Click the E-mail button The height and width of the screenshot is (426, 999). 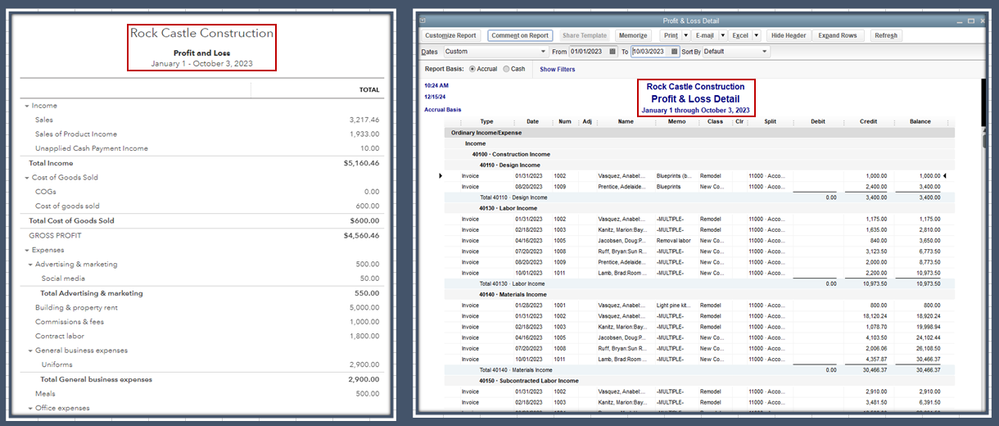click(x=705, y=36)
